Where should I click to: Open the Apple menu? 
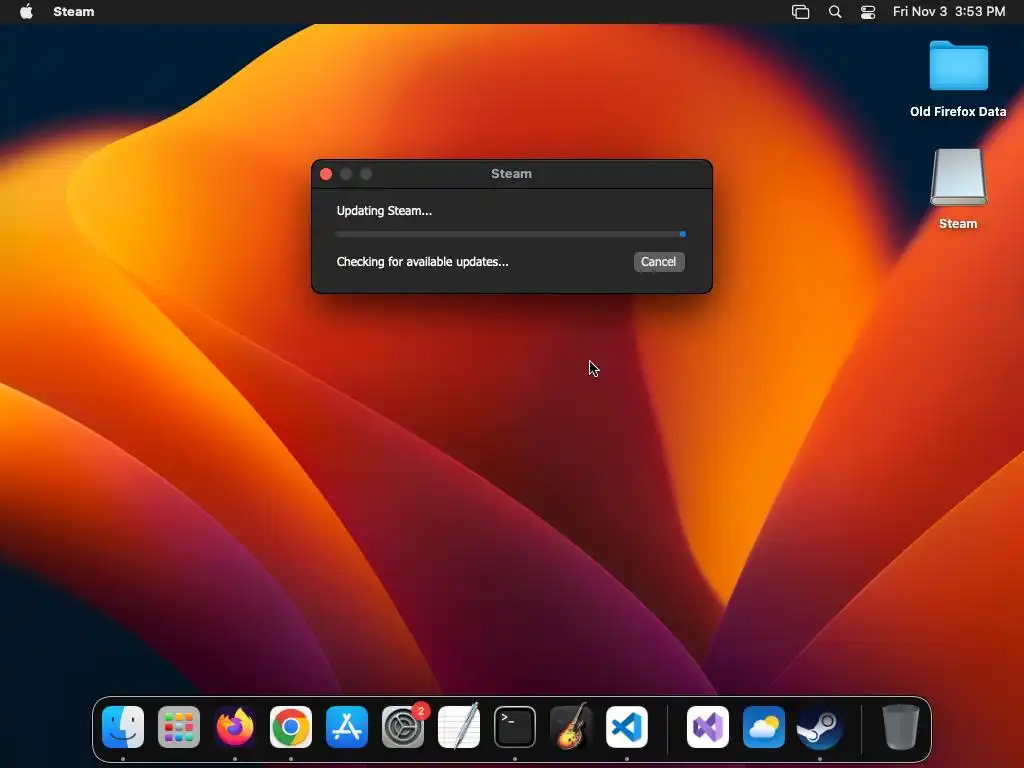[26, 11]
